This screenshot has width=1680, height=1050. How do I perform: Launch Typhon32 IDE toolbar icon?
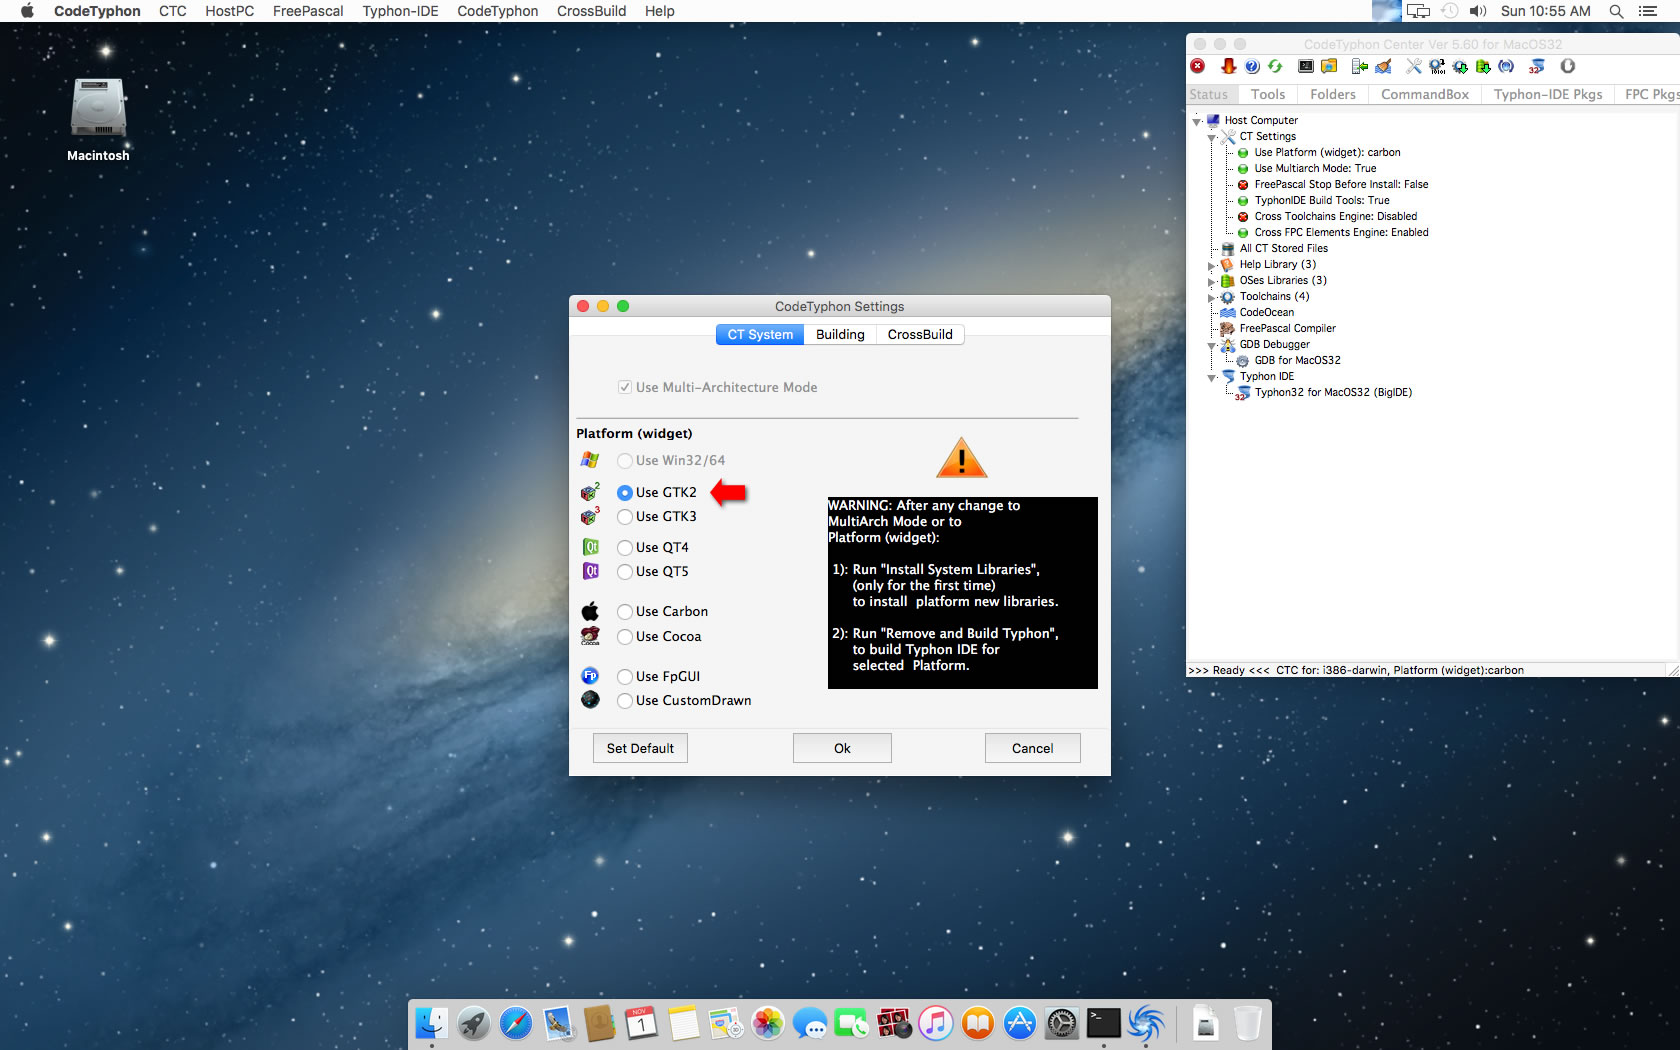click(1537, 66)
